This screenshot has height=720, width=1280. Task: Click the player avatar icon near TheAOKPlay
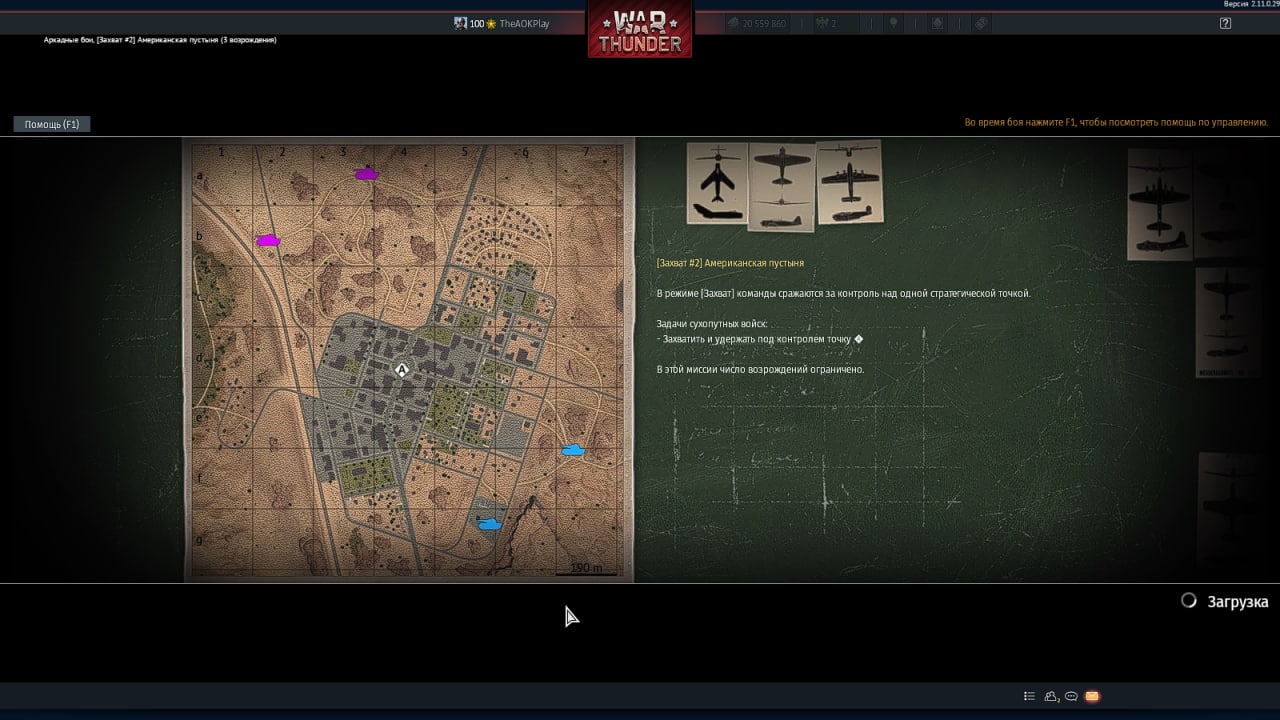460,23
